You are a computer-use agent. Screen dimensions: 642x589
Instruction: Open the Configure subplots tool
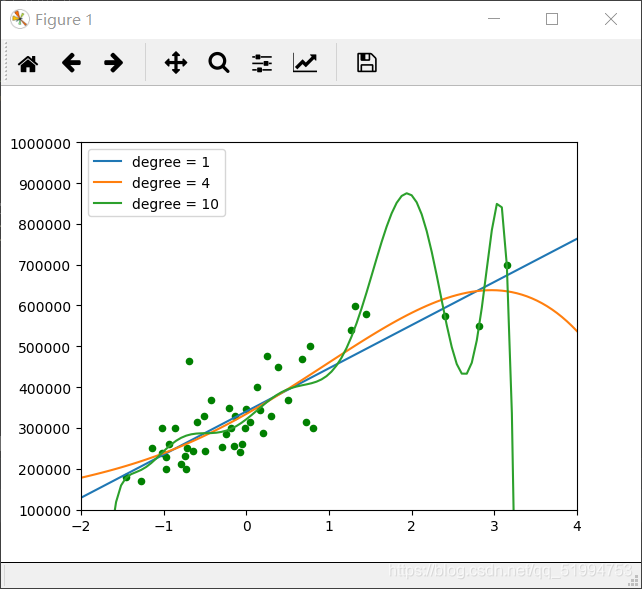coord(262,63)
